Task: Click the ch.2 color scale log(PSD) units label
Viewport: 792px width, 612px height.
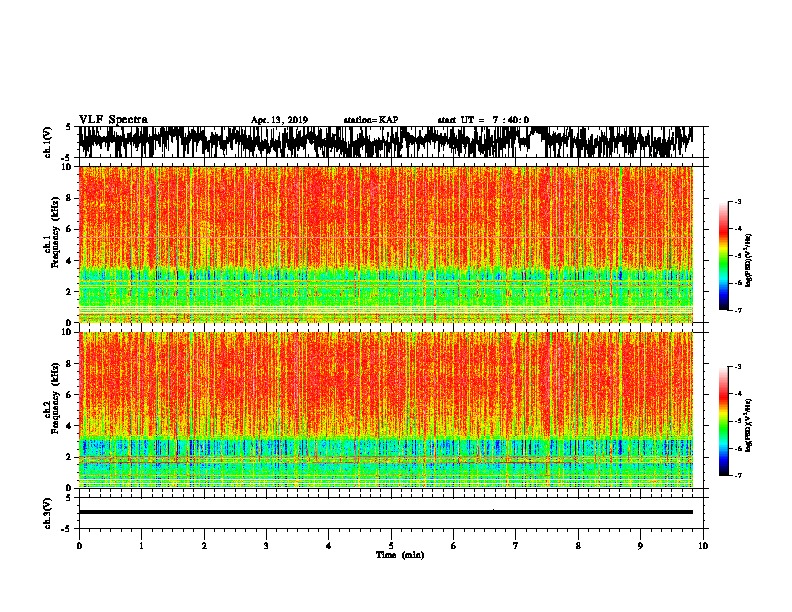Action: [x=748, y=425]
